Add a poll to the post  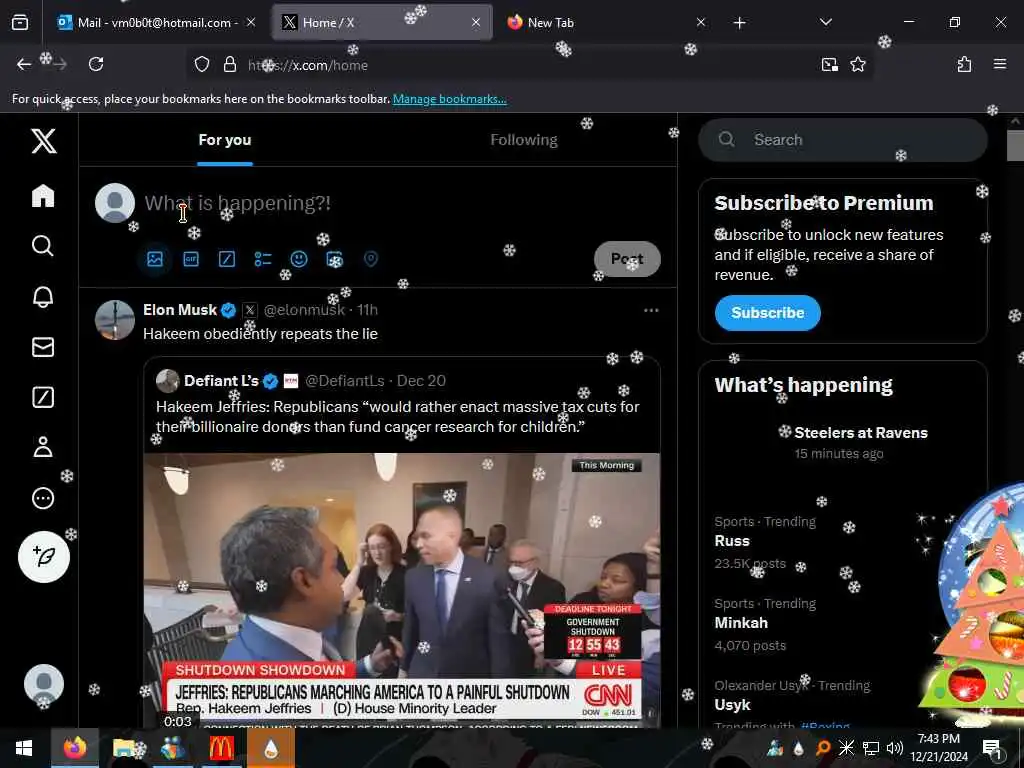click(263, 259)
